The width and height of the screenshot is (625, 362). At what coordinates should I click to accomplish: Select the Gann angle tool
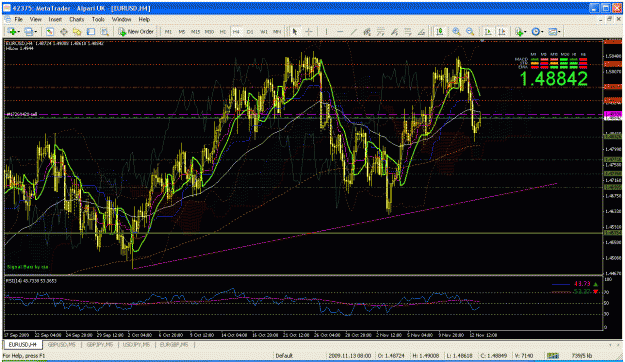[421, 31]
